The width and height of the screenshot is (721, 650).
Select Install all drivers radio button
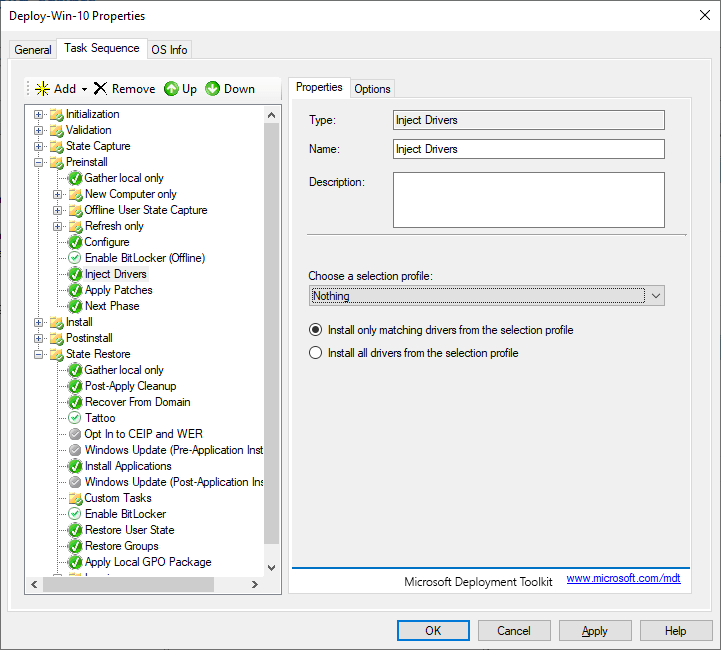[x=316, y=353]
